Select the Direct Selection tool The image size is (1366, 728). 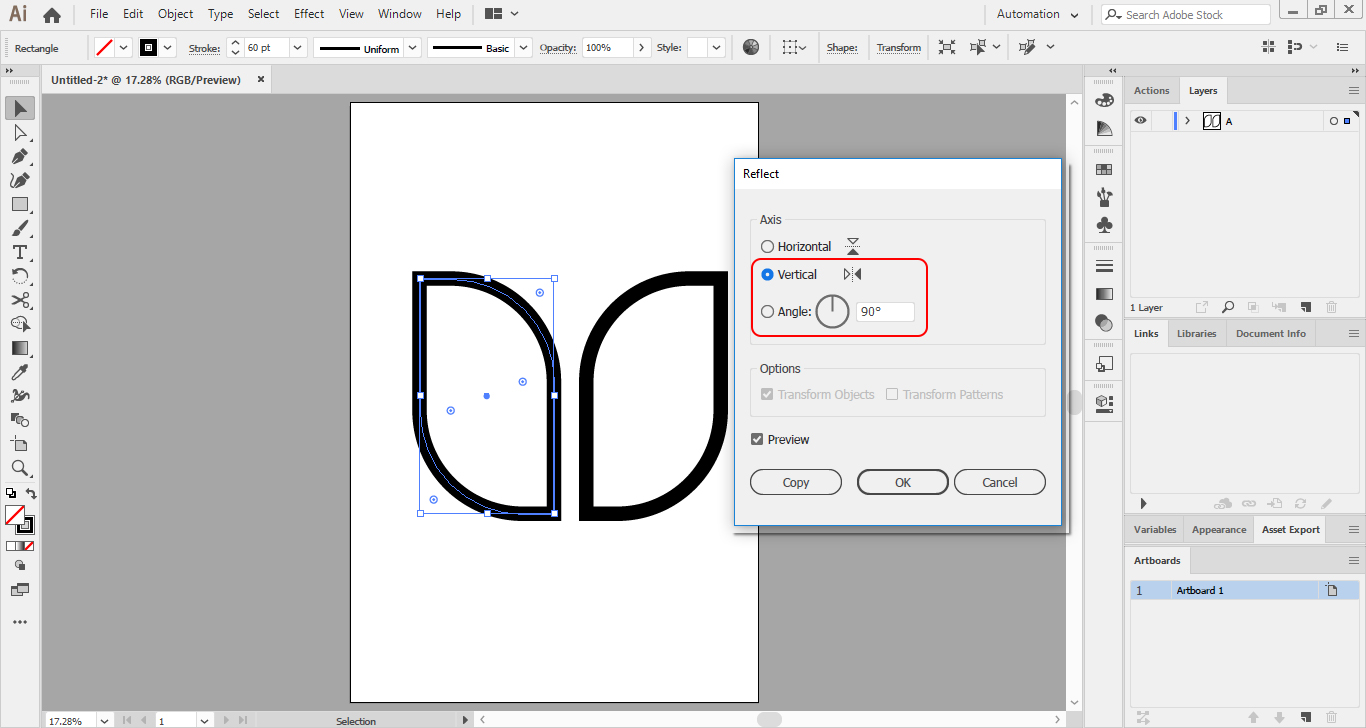point(19,133)
